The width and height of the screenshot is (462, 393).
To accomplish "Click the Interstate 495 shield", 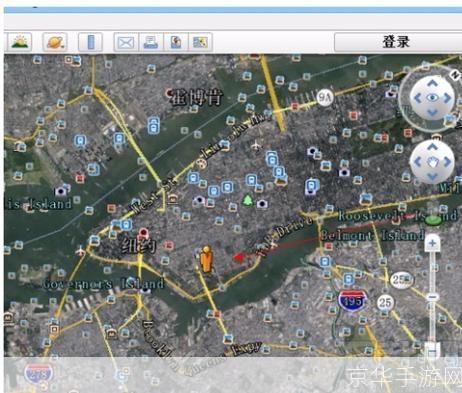I will pos(353,300).
